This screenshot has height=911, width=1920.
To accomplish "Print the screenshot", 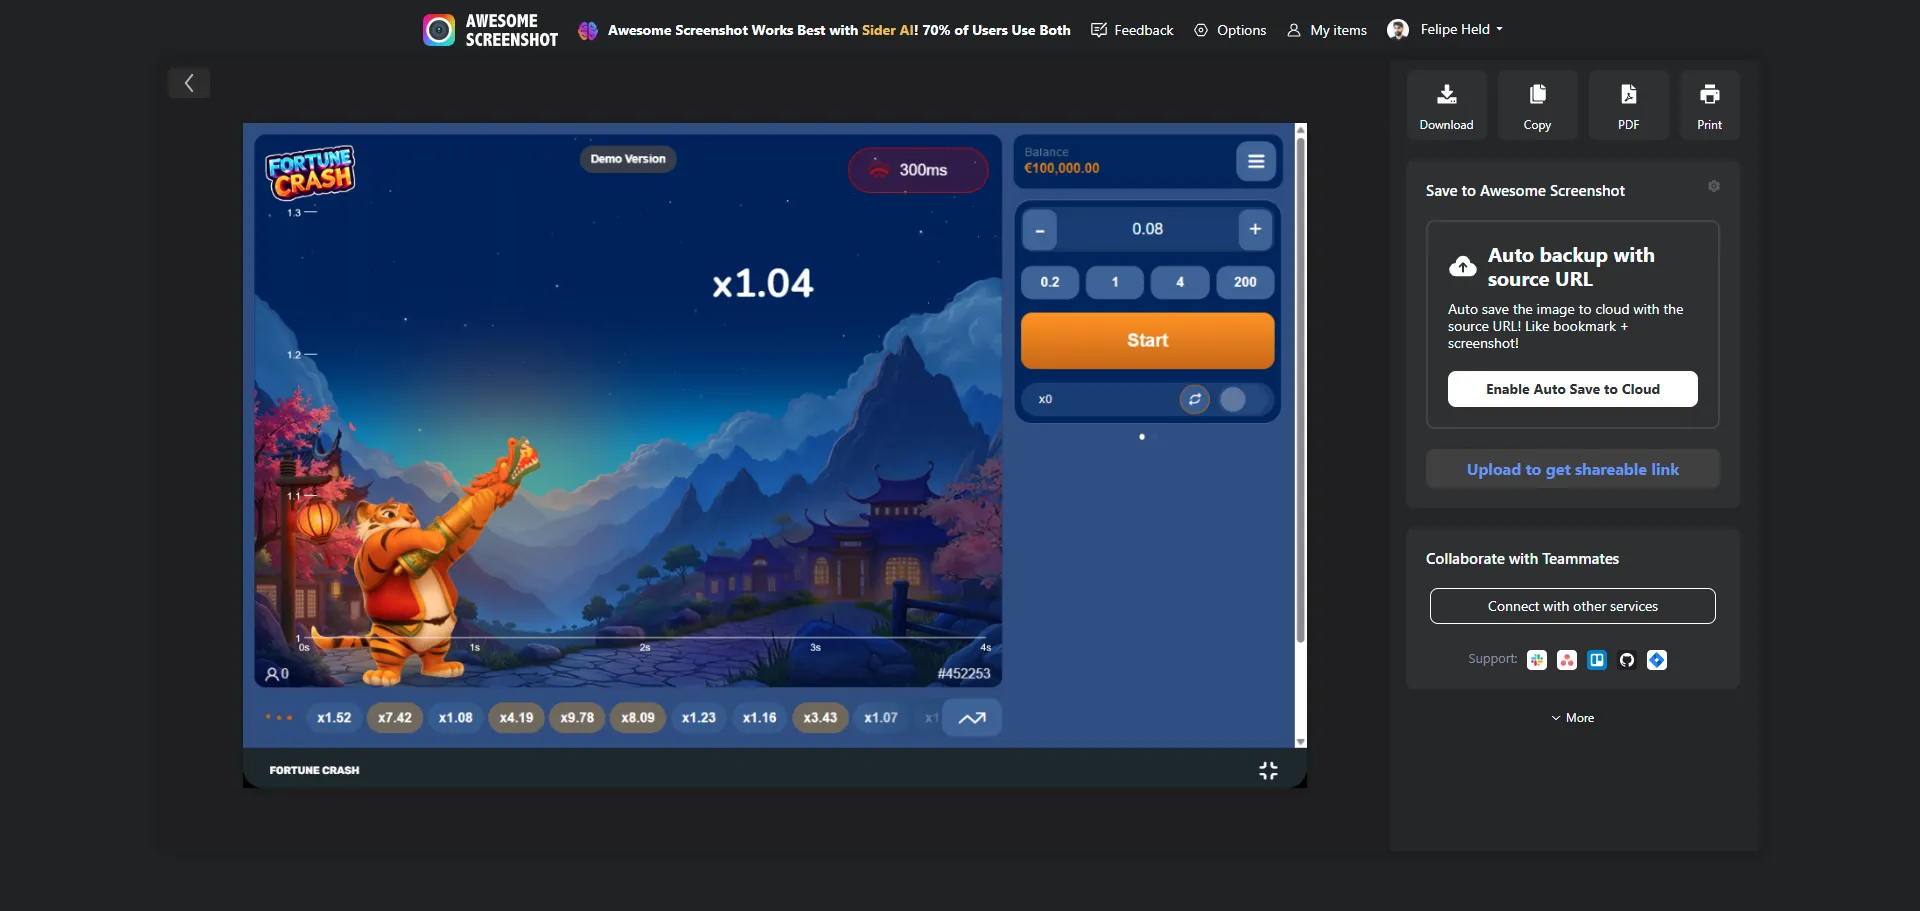I will pos(1709,105).
